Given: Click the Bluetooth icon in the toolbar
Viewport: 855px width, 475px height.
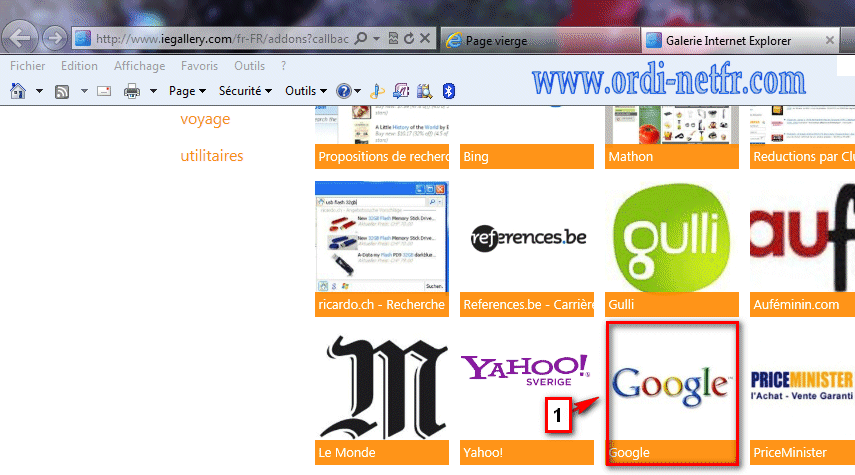Looking at the screenshot, I should coord(448,91).
